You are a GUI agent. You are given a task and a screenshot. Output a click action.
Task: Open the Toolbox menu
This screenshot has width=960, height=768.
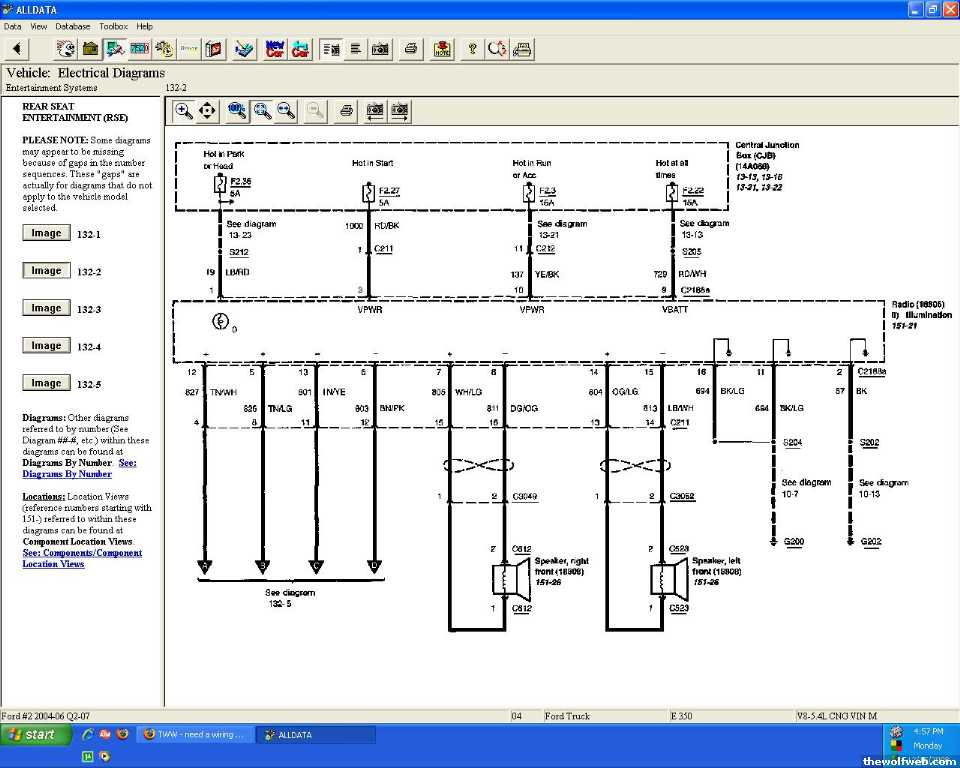tap(113, 26)
